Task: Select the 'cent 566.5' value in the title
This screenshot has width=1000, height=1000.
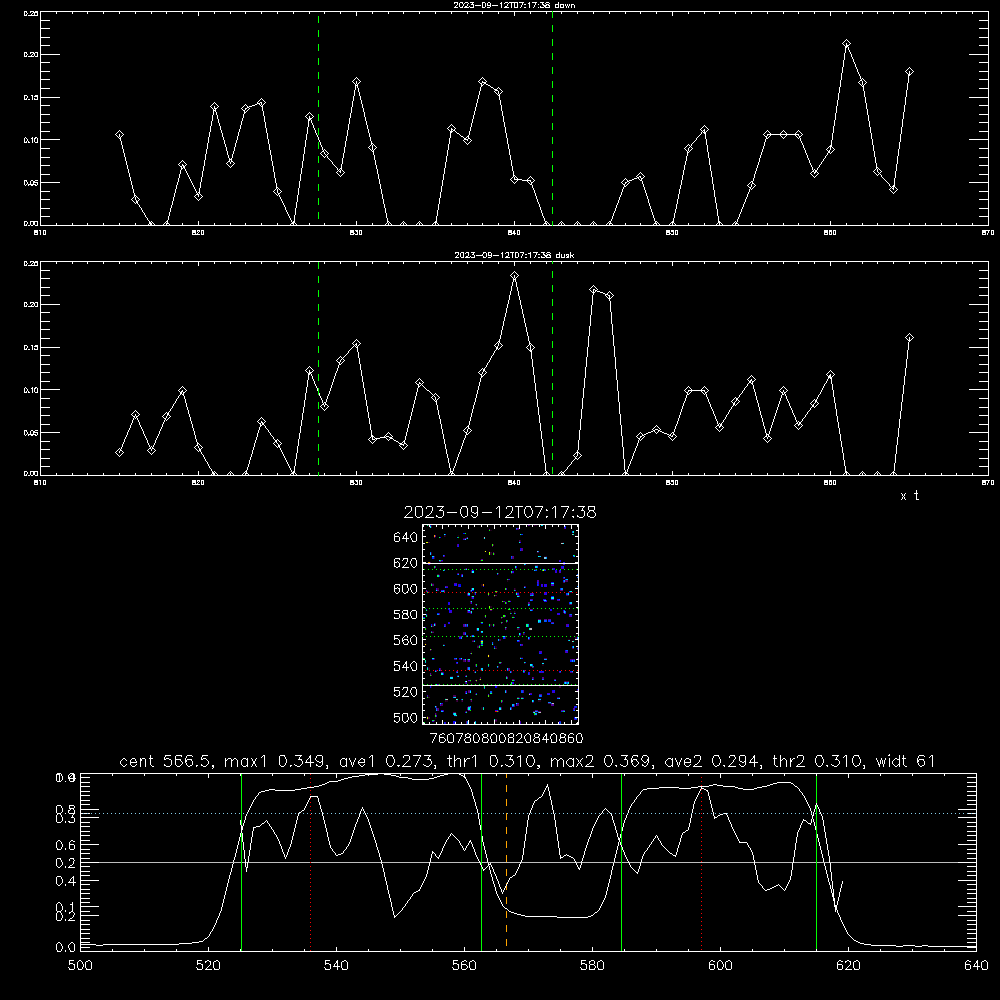Action: coord(168,761)
